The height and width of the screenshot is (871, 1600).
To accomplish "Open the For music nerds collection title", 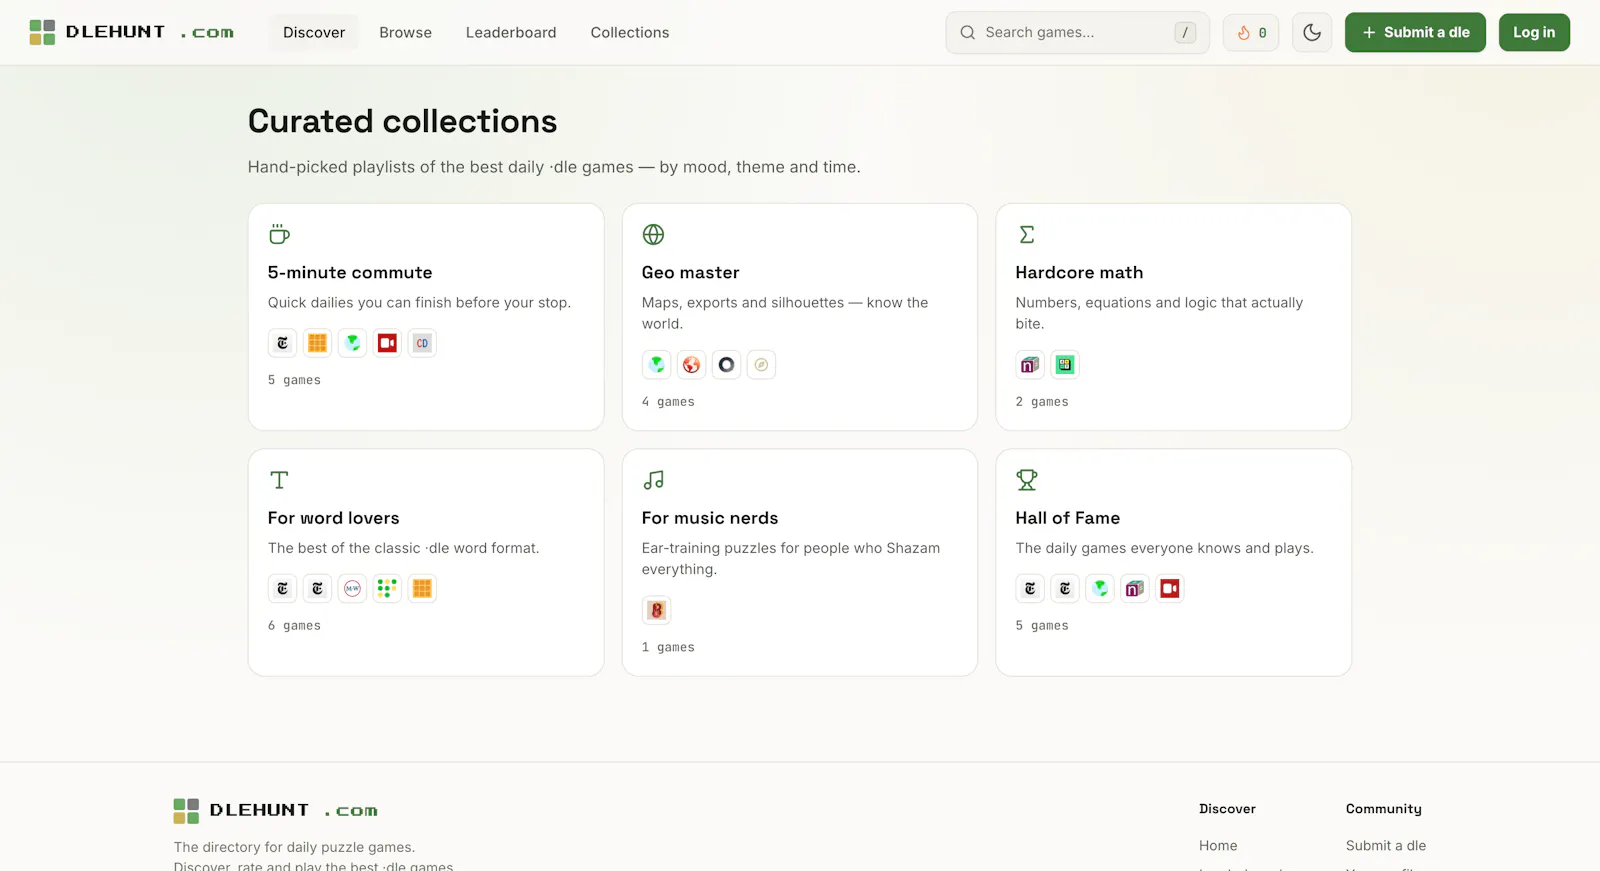I will tap(710, 518).
